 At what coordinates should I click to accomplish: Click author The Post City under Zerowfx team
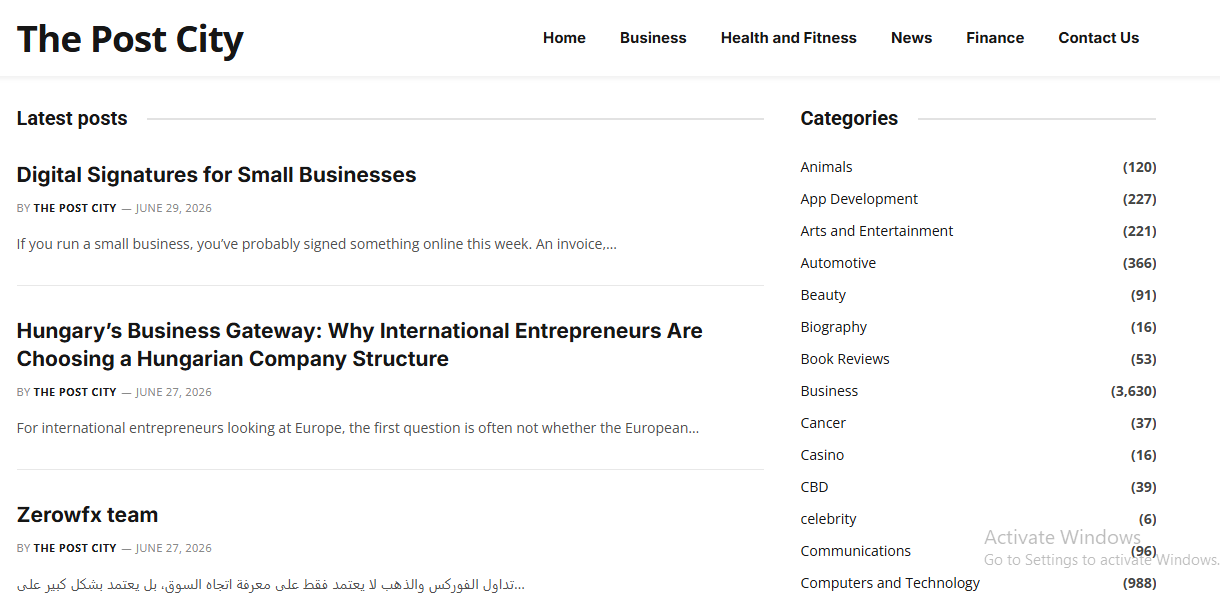click(x=75, y=548)
